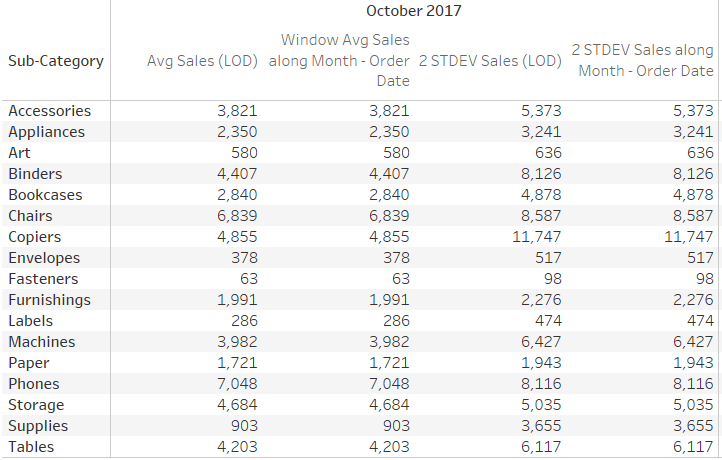Click the Appliances row label
Screen dimensions: 722x460
coord(46,132)
